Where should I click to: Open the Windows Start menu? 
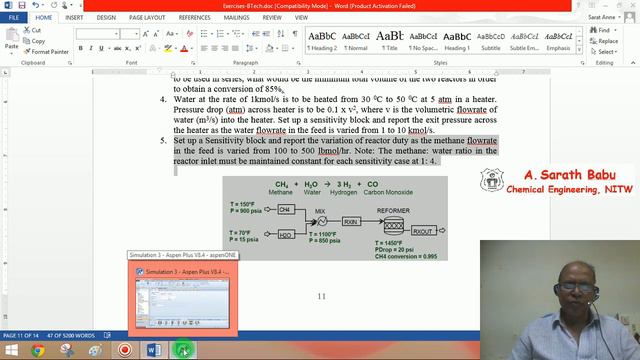click(x=11, y=350)
